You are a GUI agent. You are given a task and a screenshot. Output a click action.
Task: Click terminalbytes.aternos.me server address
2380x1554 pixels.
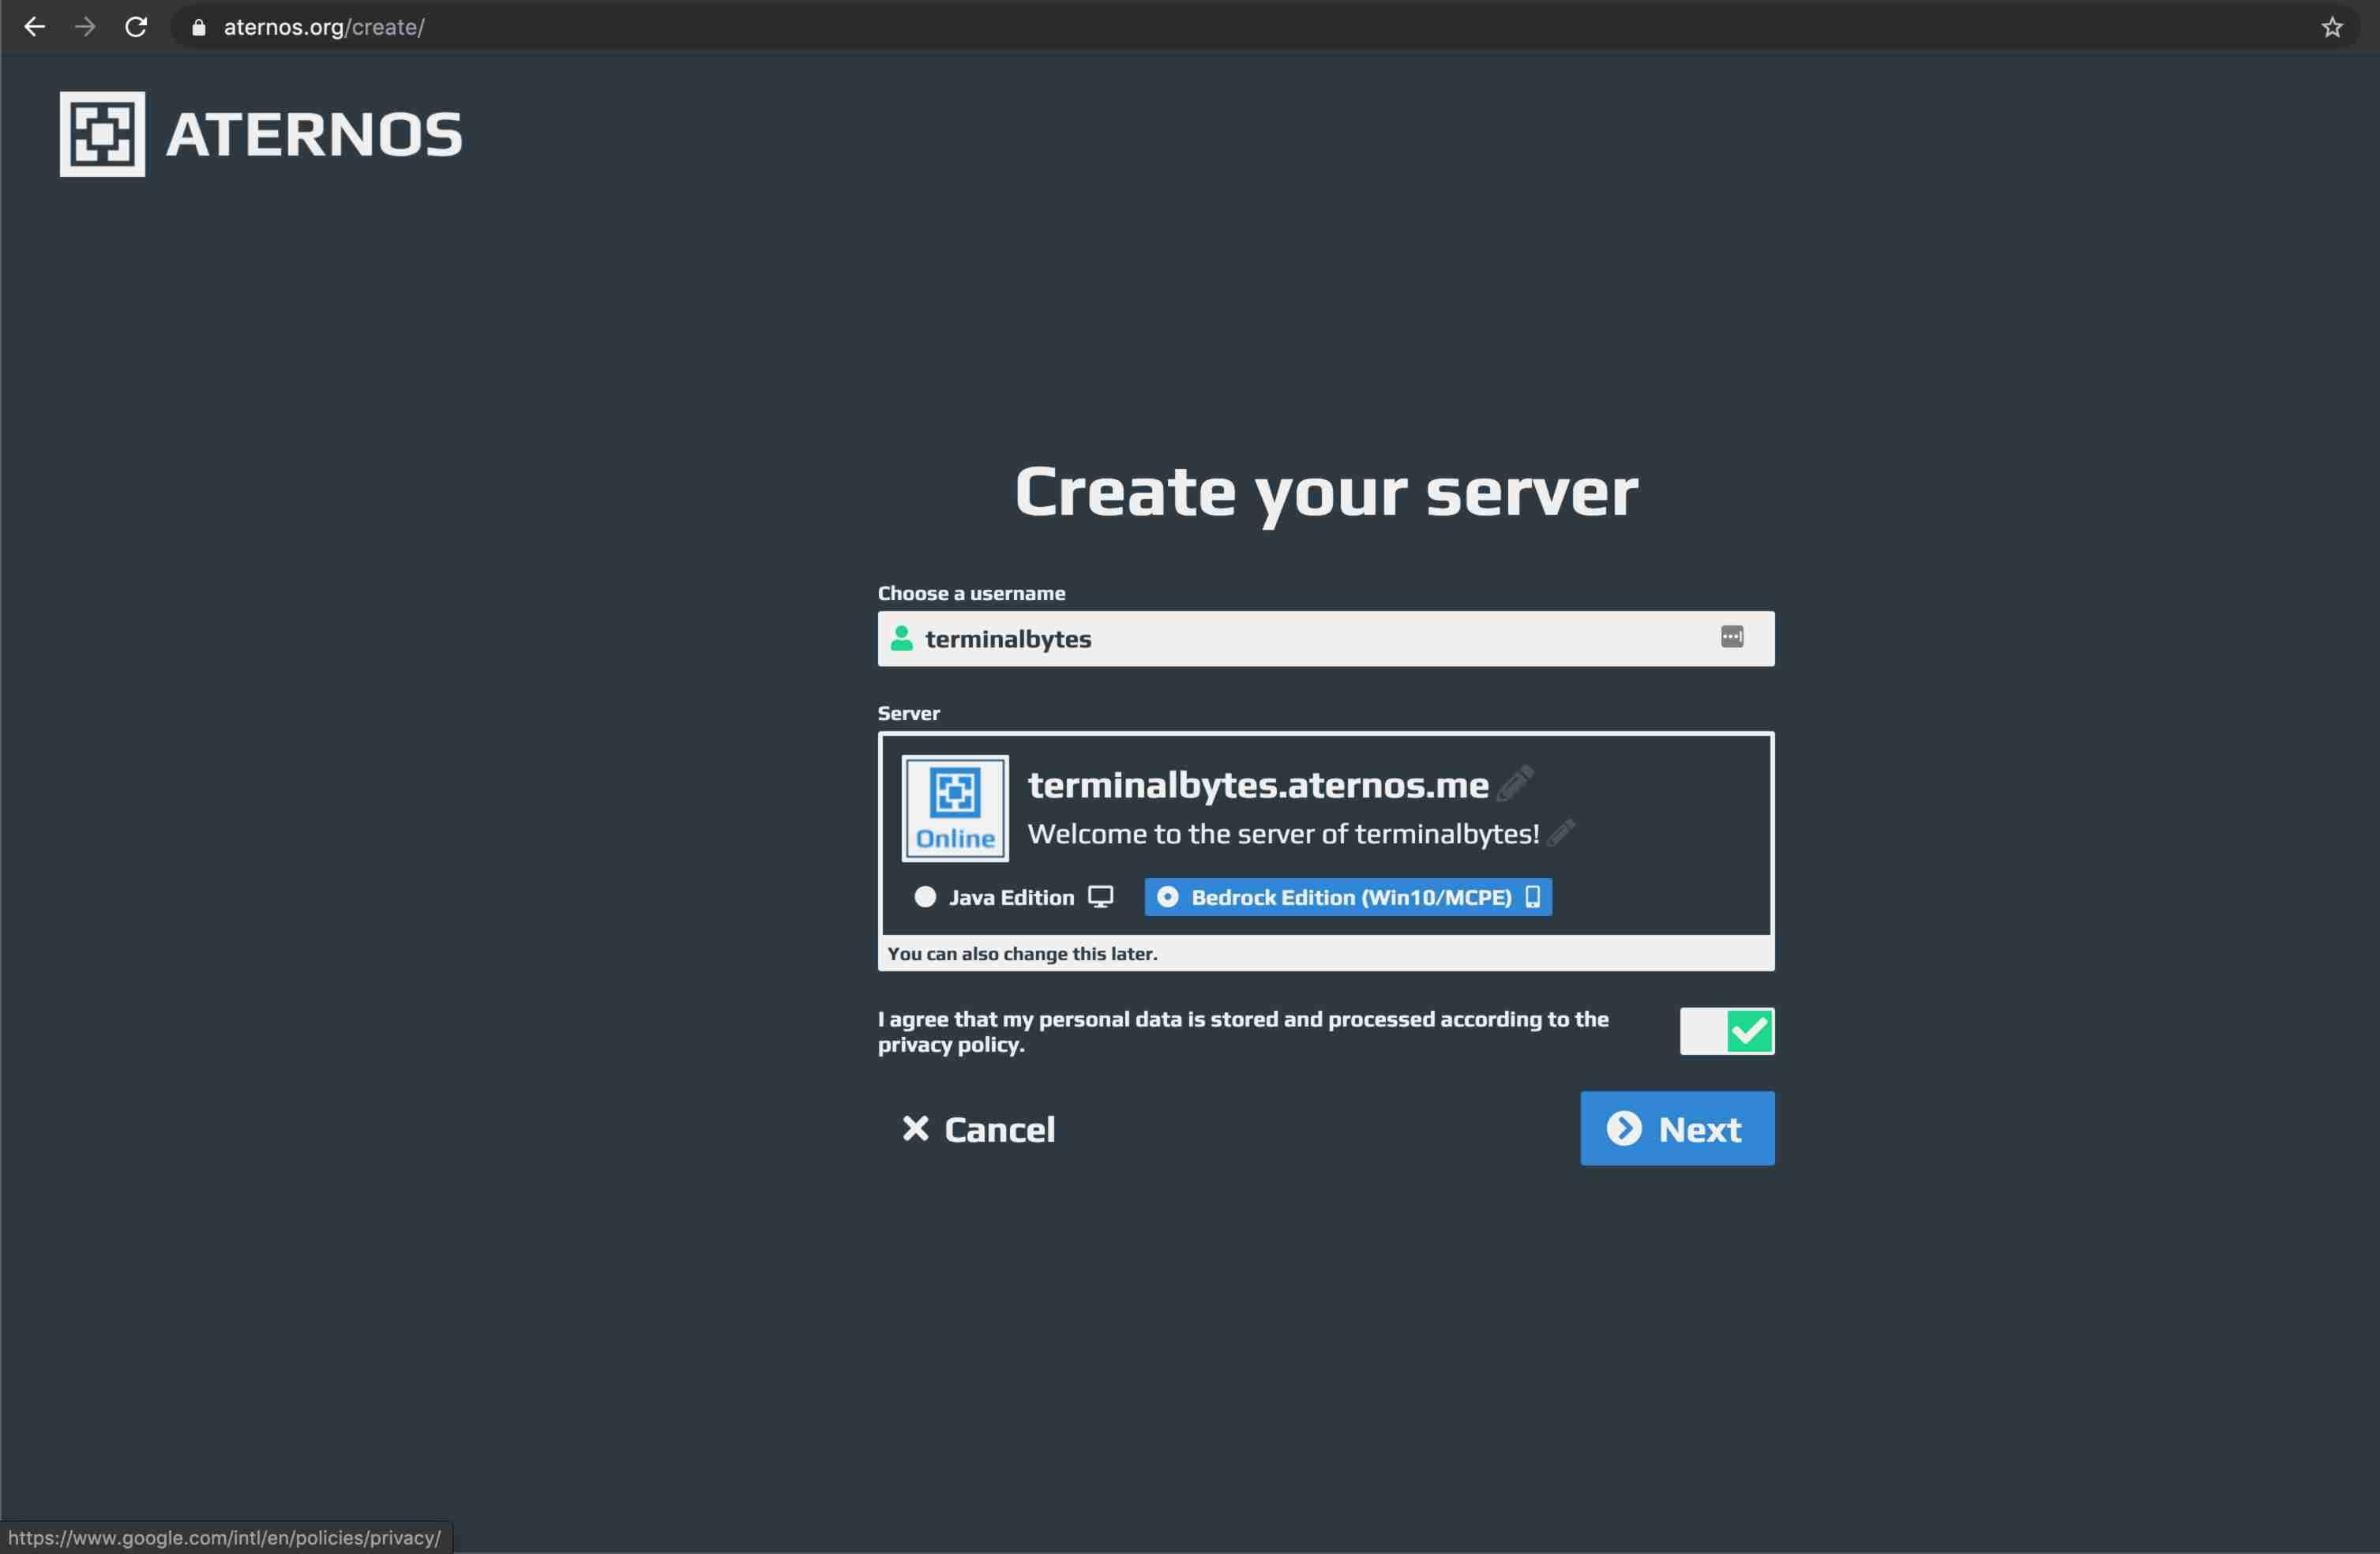[x=1258, y=785]
